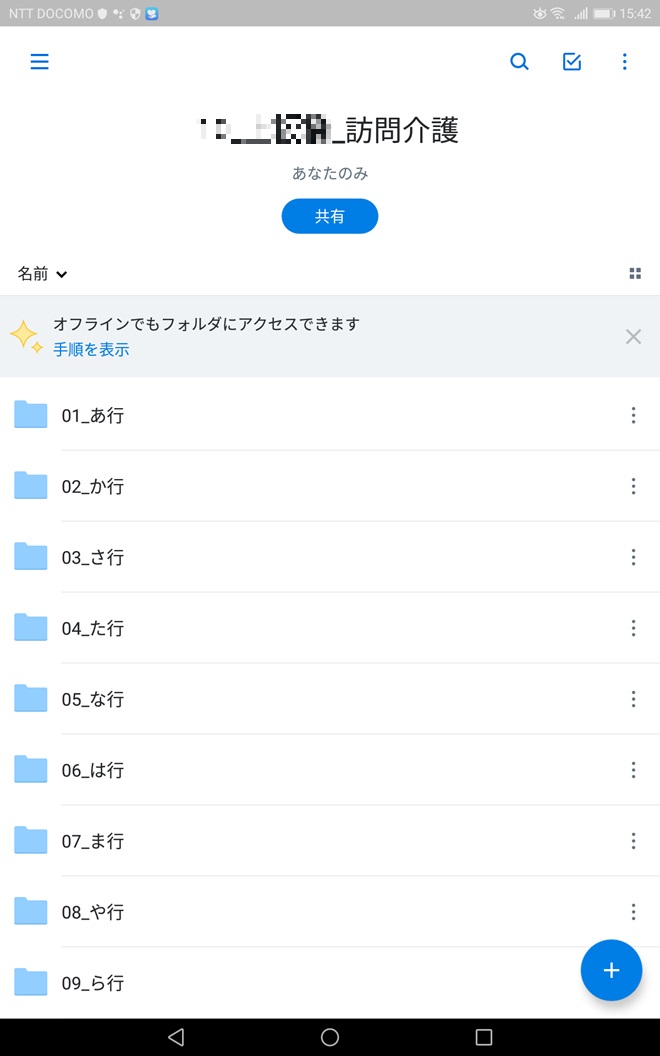Screen dimensions: 660x1056
Task: Tap the search magnifier icon
Action: click(x=519, y=62)
